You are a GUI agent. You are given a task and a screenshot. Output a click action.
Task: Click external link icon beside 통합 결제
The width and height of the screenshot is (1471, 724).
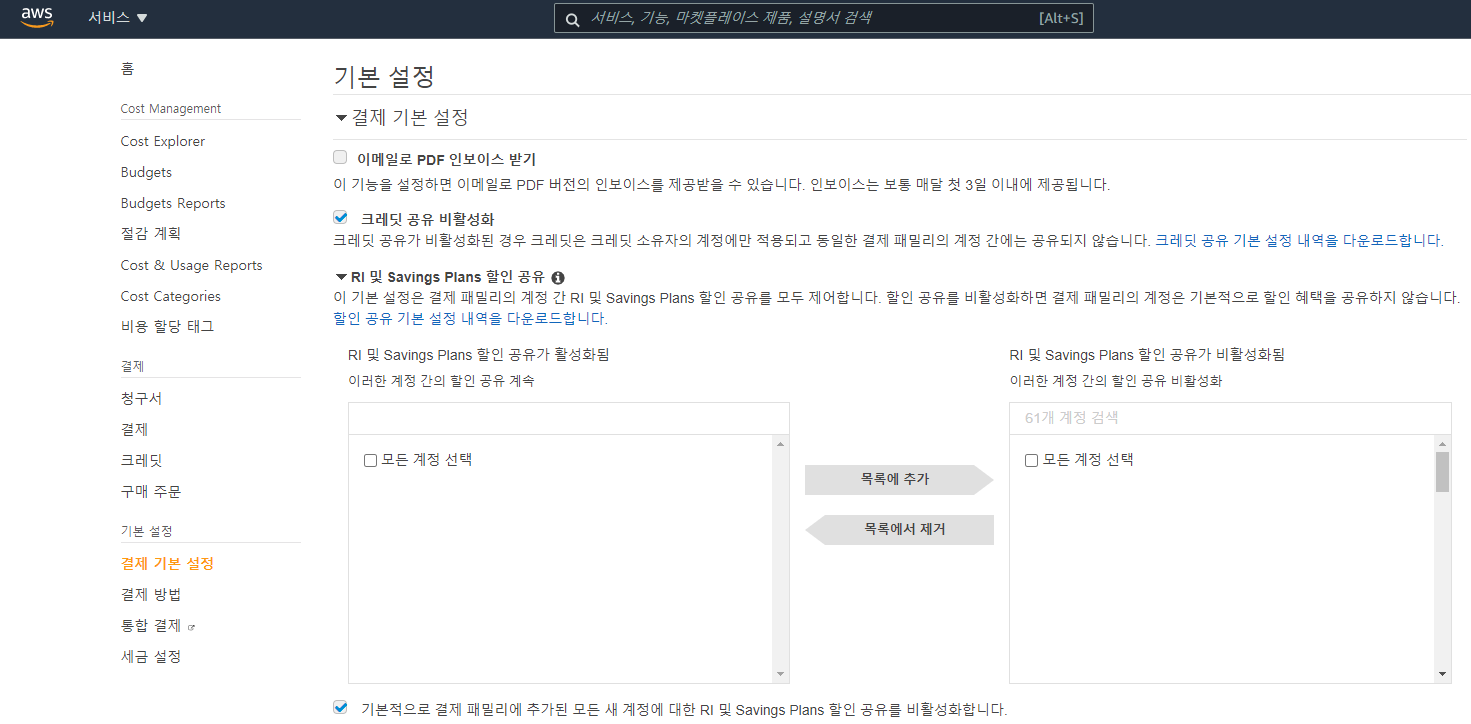(x=191, y=627)
